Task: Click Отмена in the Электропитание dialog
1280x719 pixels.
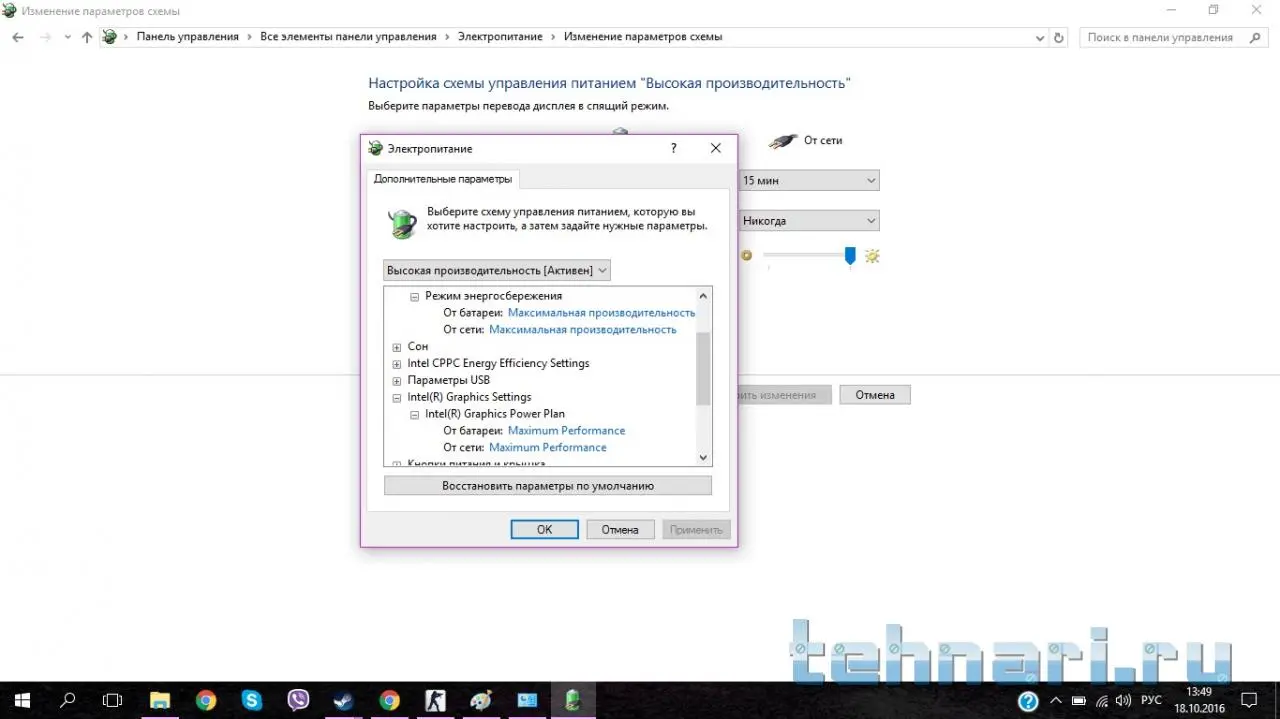Action: pos(620,530)
